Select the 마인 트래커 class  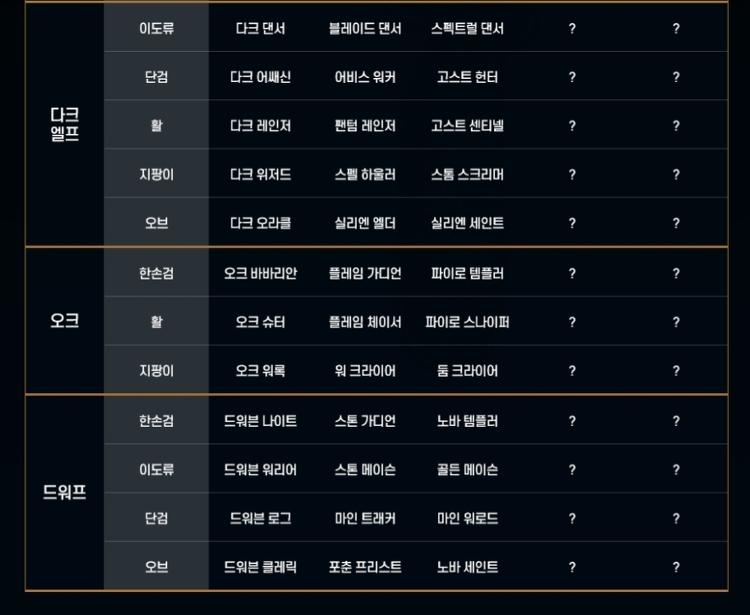(x=365, y=518)
